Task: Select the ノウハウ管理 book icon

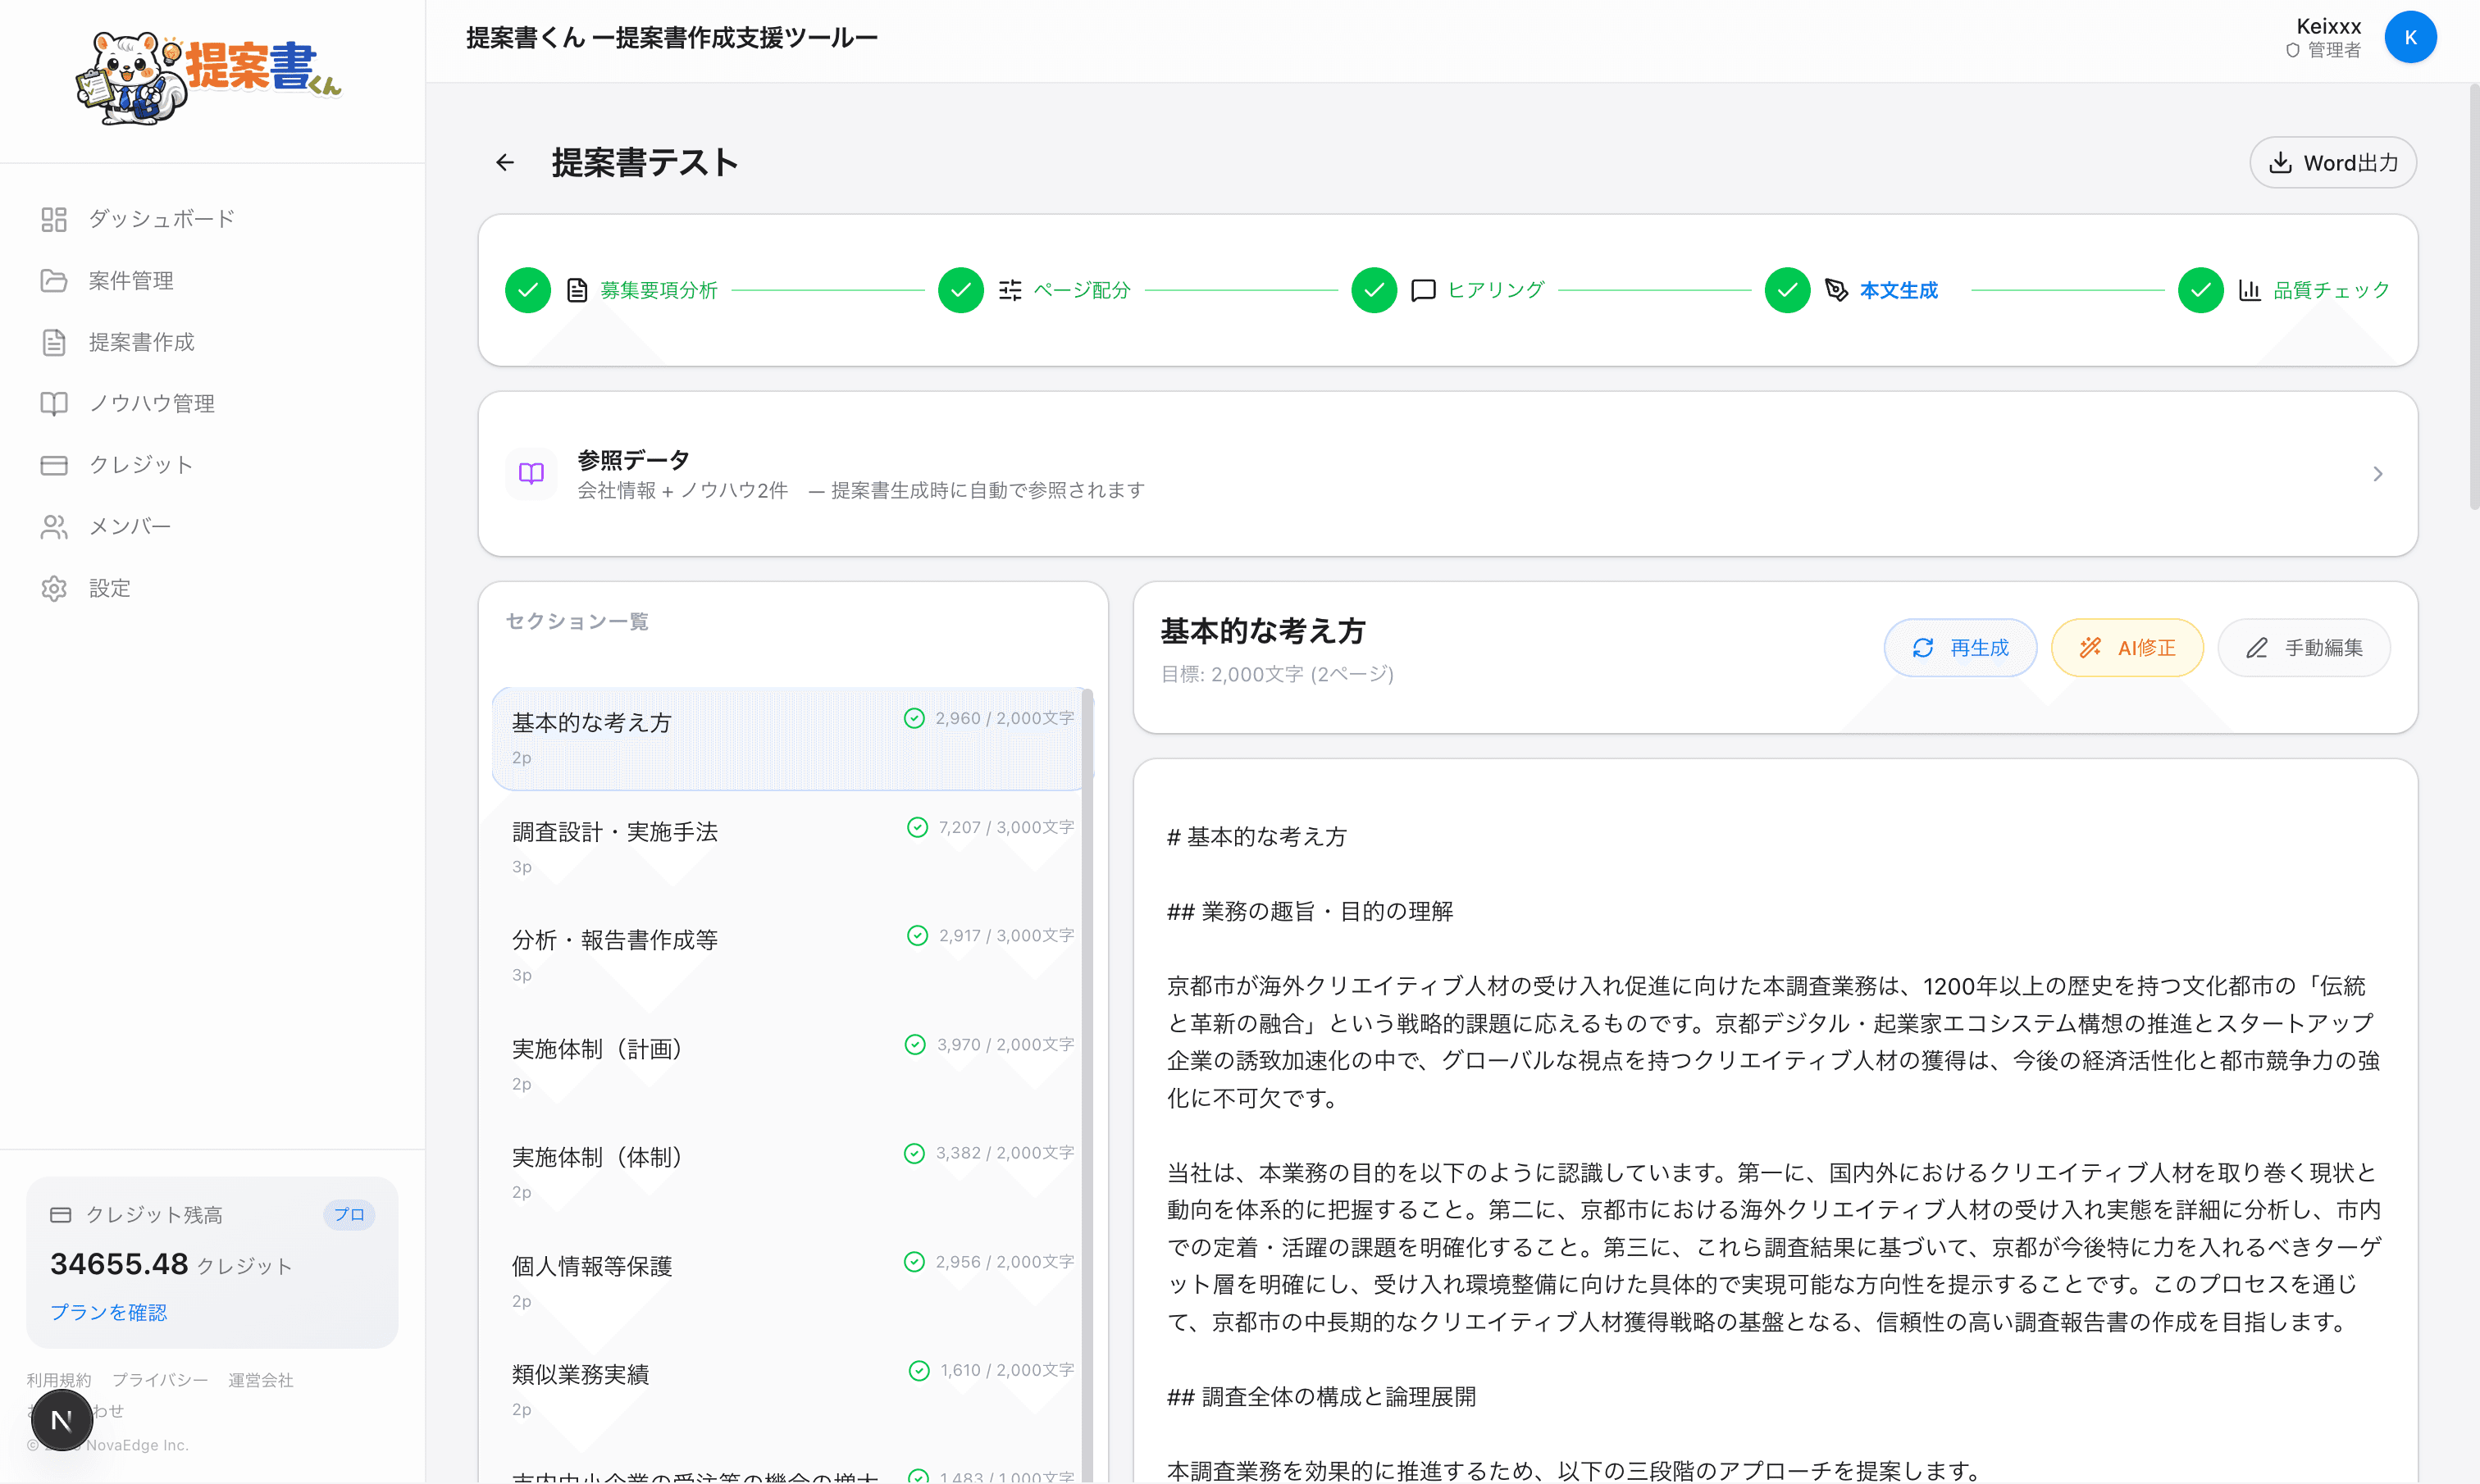Action: [54, 403]
